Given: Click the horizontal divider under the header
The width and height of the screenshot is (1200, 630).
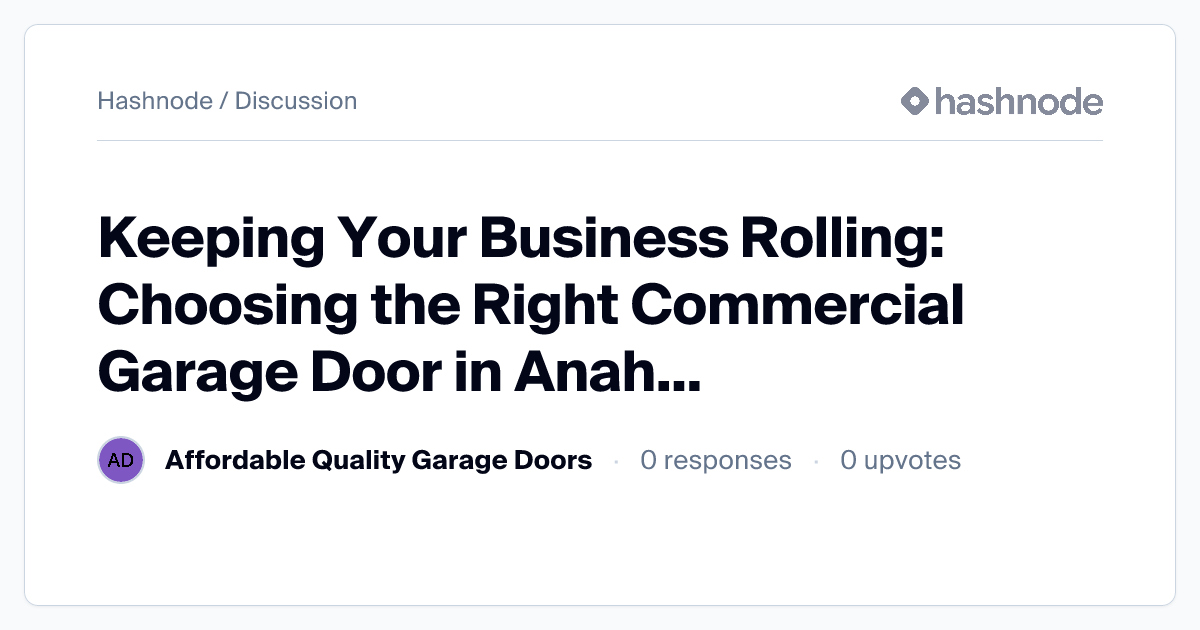Looking at the screenshot, I should pos(600,141).
